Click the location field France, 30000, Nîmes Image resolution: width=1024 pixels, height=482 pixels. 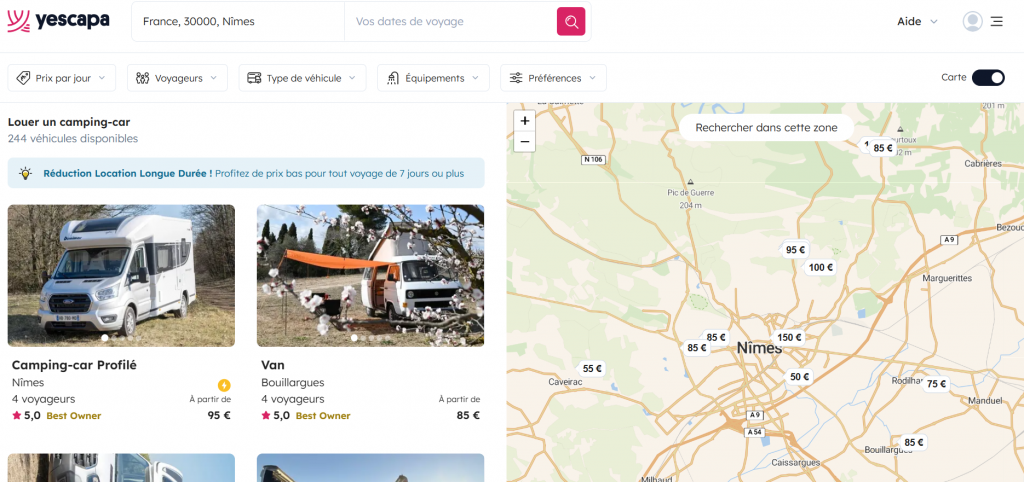point(238,22)
